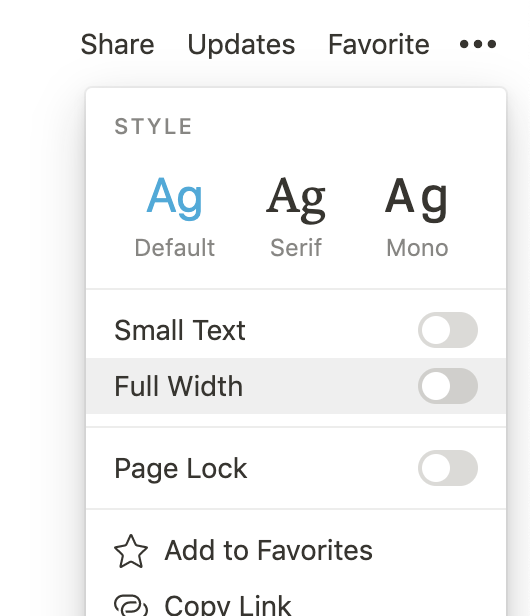The width and height of the screenshot is (530, 616).
Task: Open the three-dot more options menu
Action: [x=478, y=44]
